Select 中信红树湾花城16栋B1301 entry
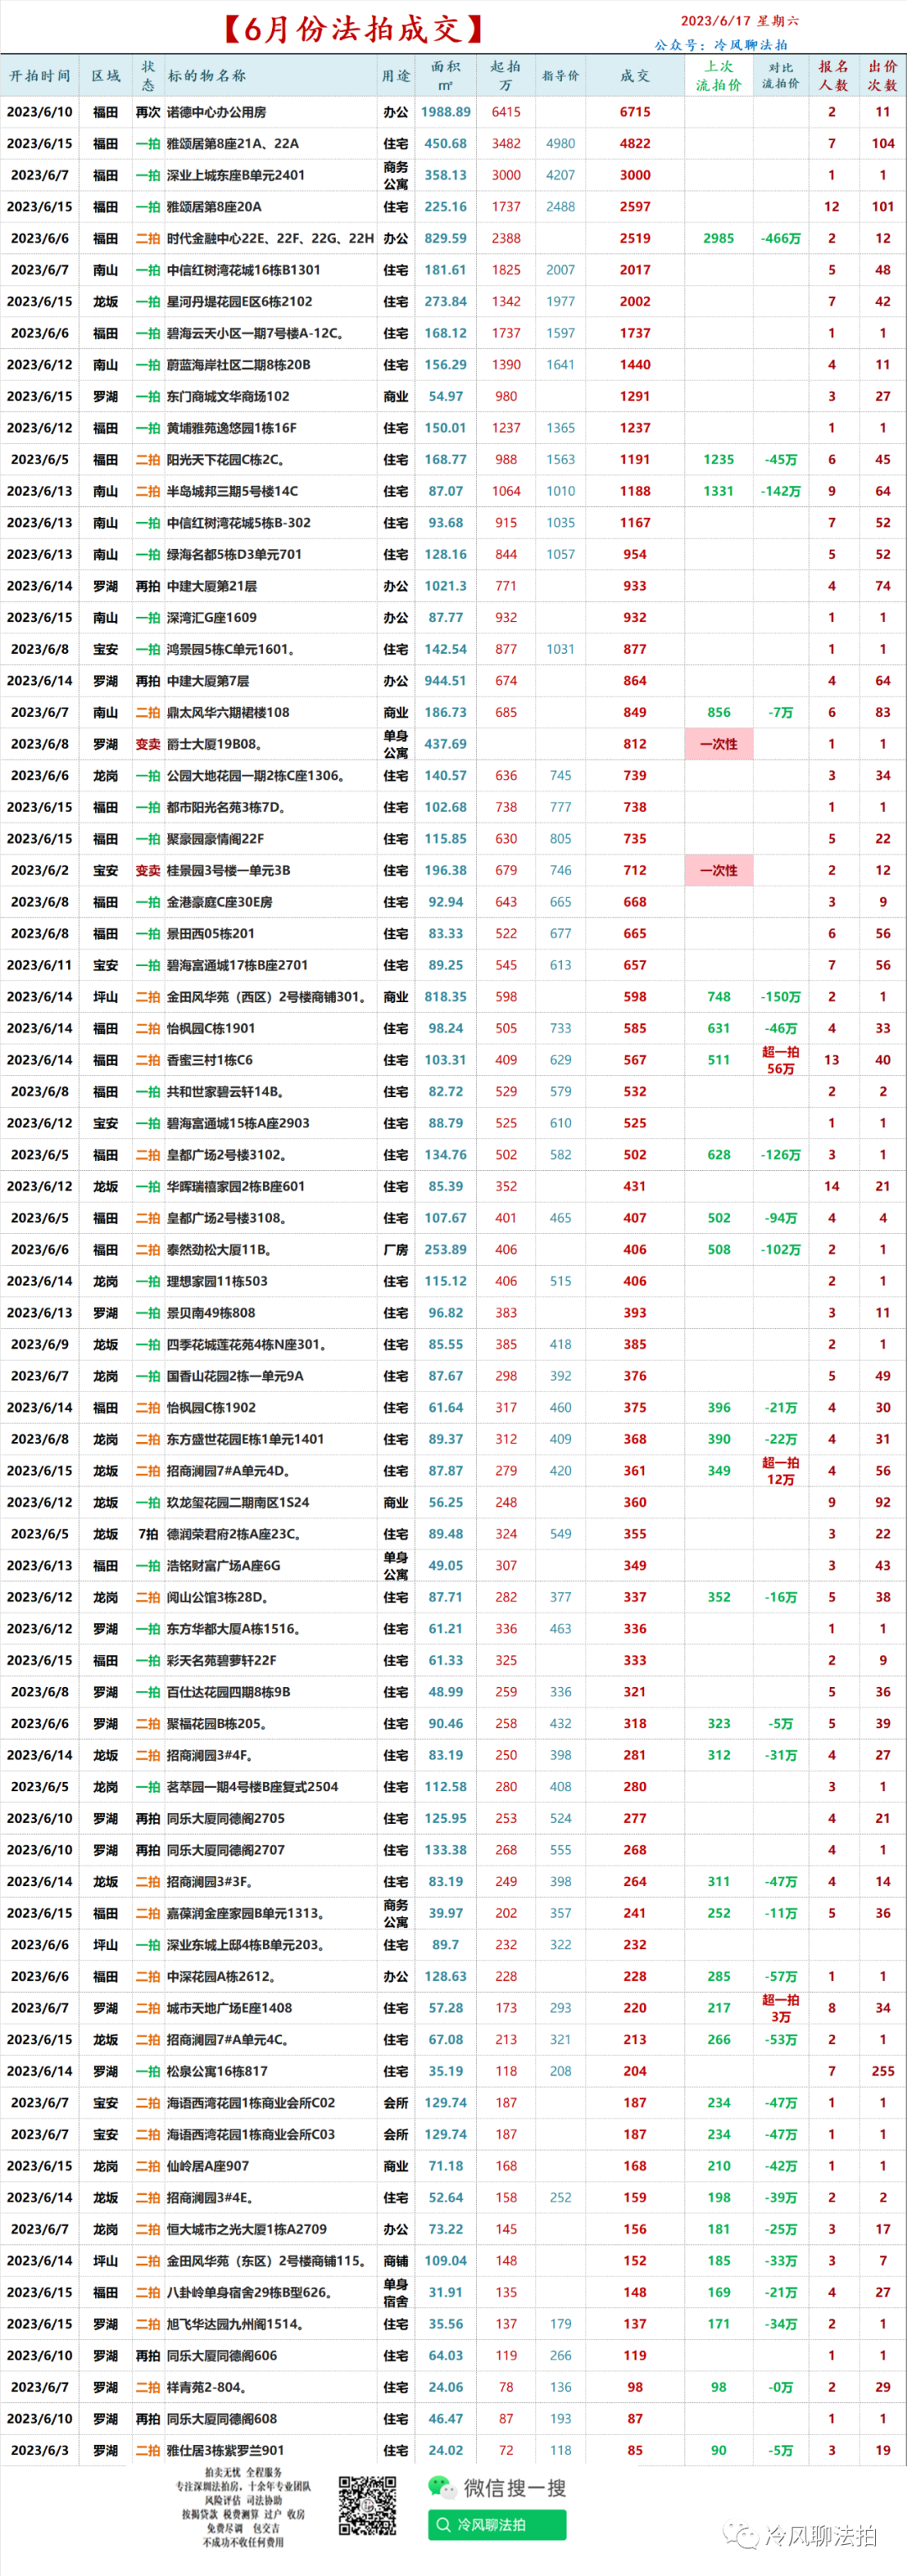Screen dimensions: 907x2576 tap(243, 270)
